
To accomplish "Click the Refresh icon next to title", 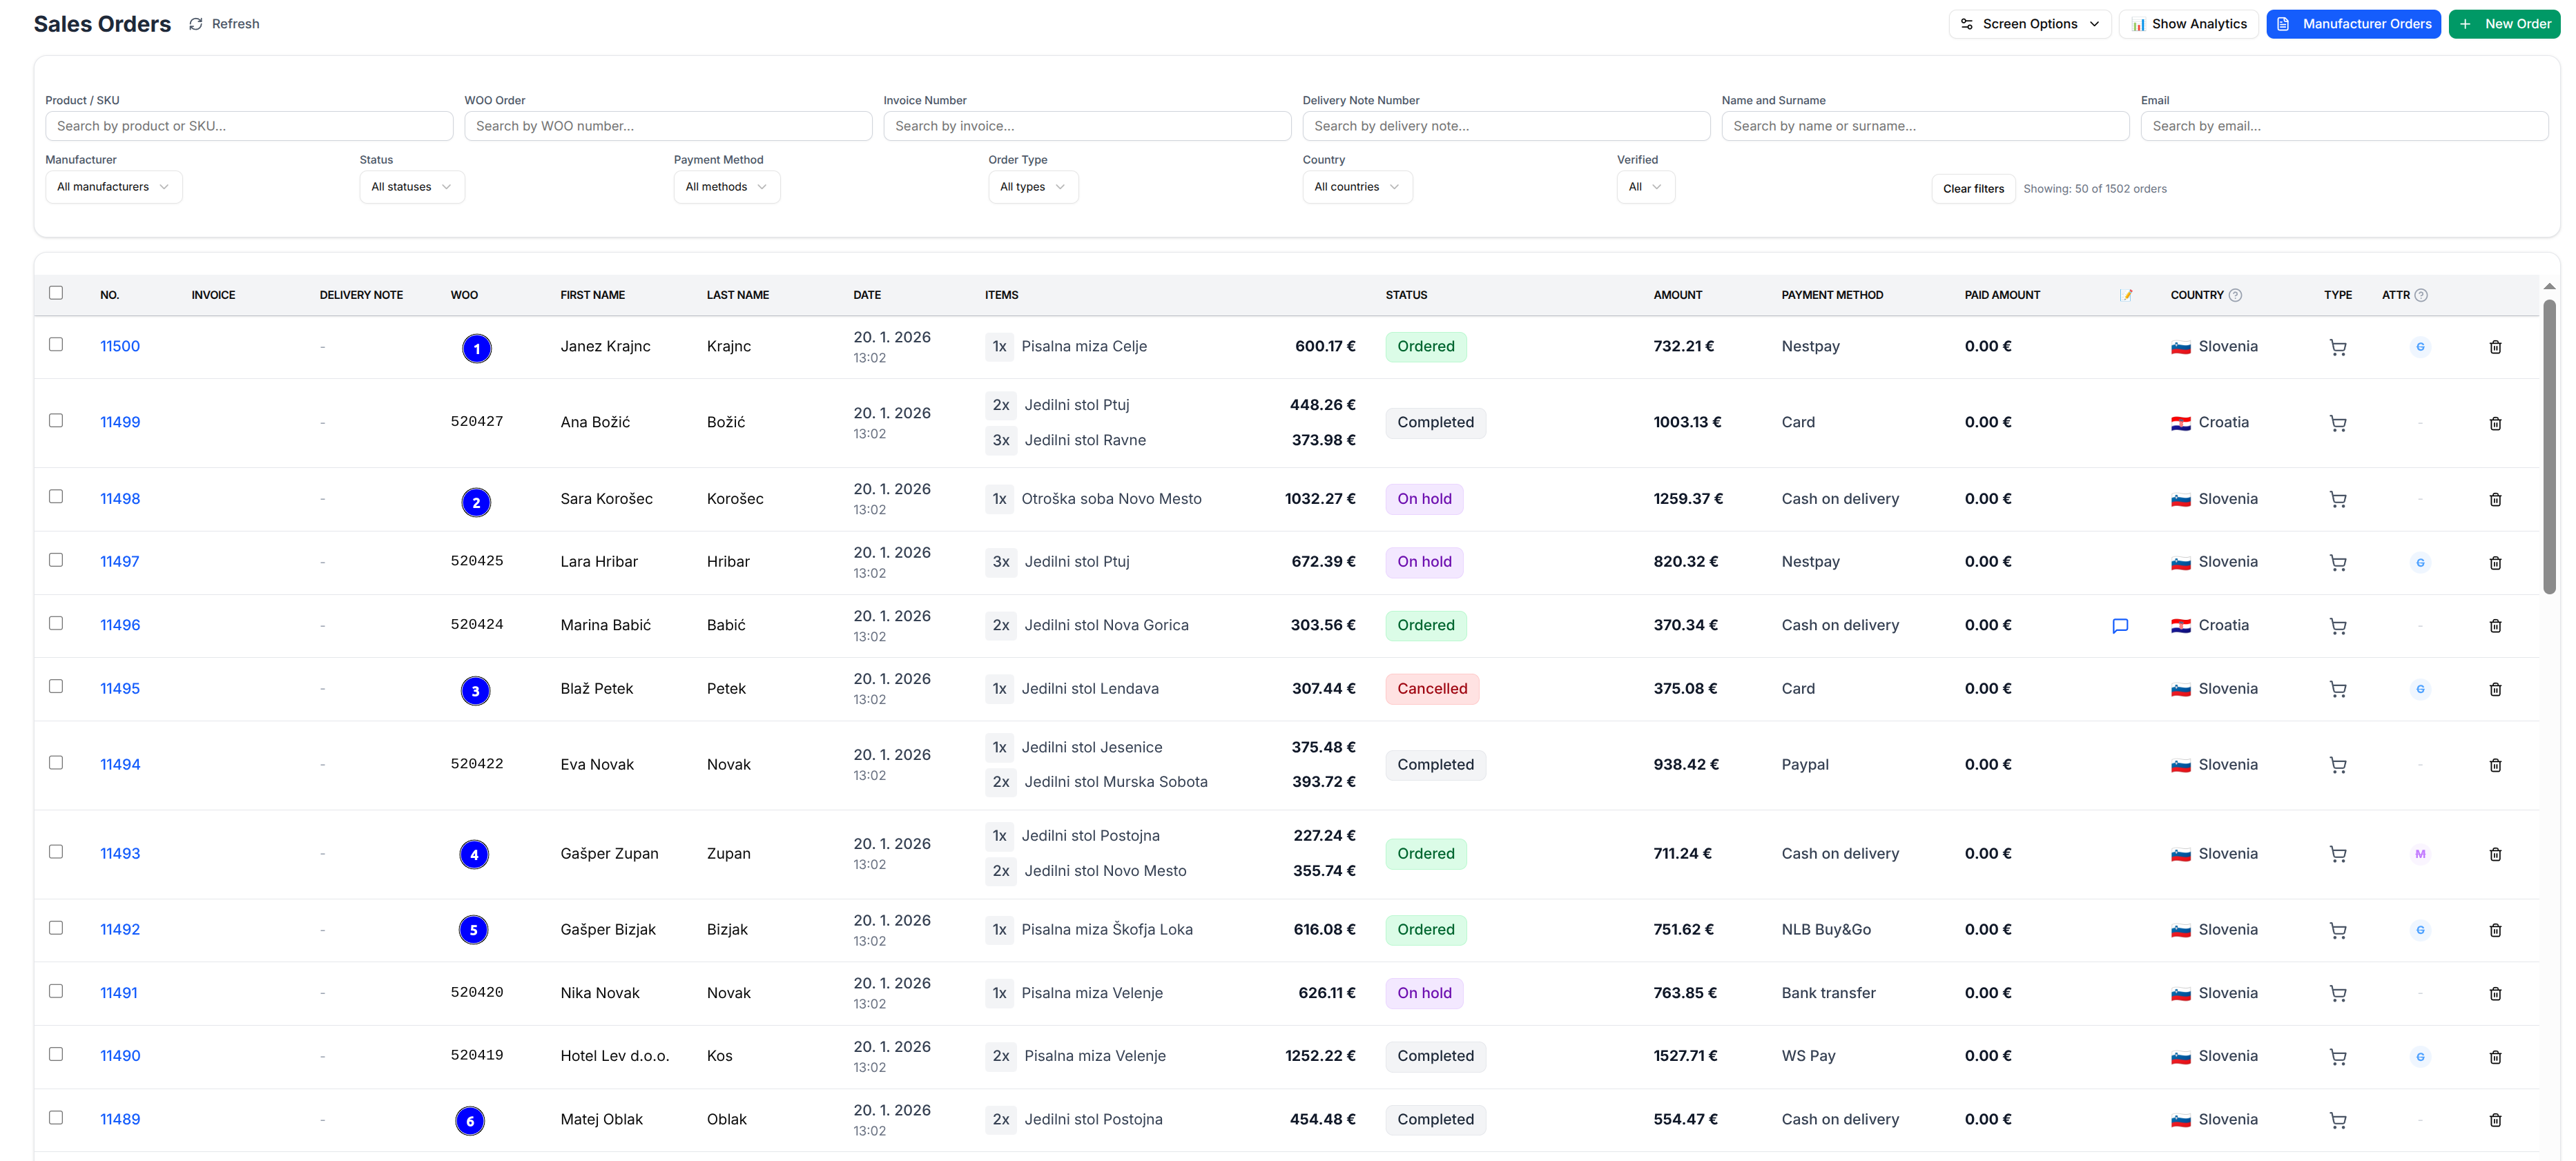I will (196, 24).
